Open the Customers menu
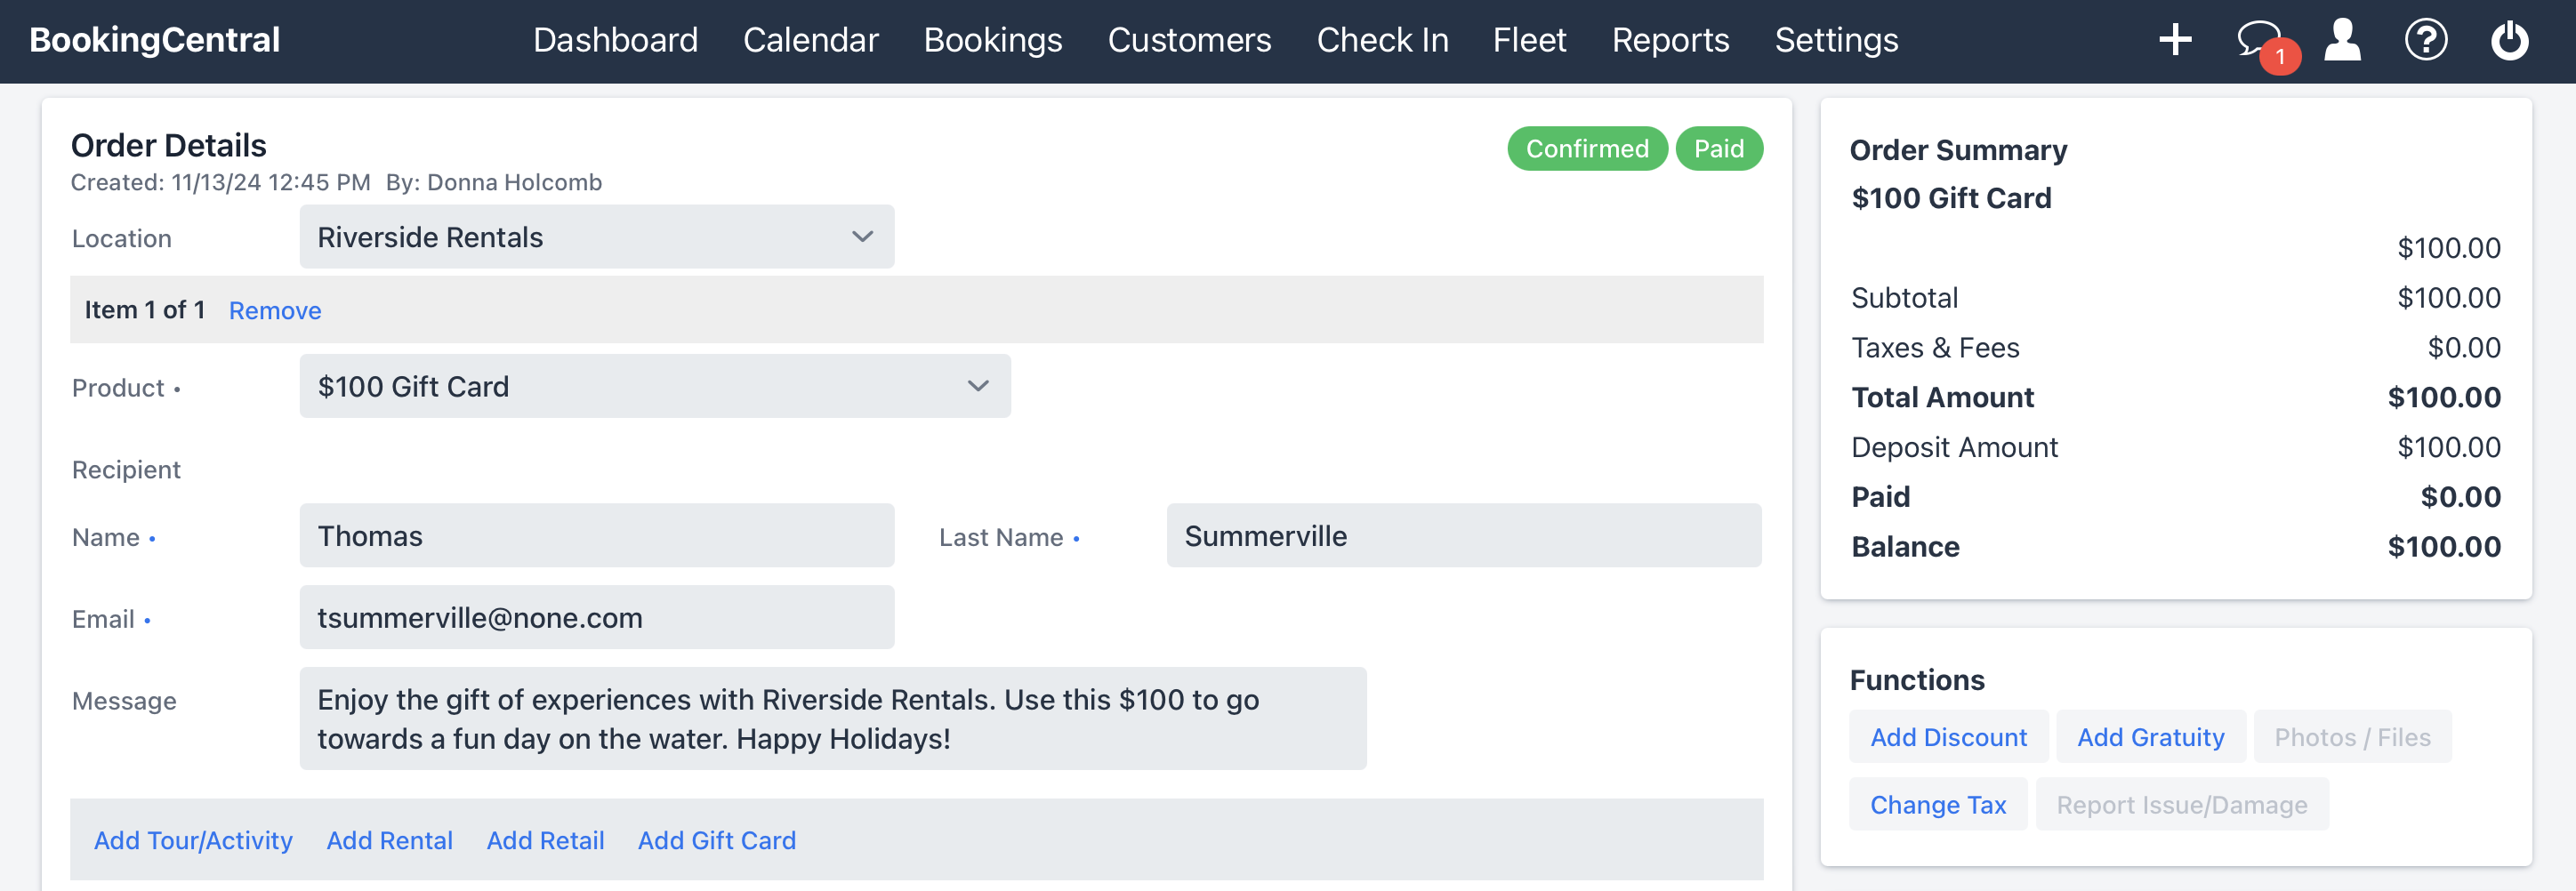The width and height of the screenshot is (2576, 891). coord(1189,40)
